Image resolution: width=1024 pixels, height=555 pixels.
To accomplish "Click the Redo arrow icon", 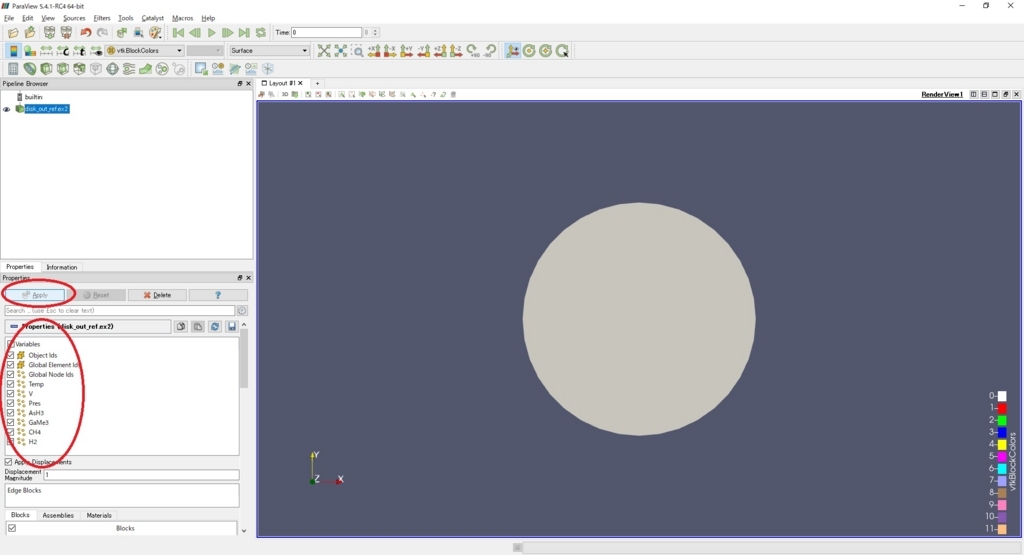I will click(103, 33).
